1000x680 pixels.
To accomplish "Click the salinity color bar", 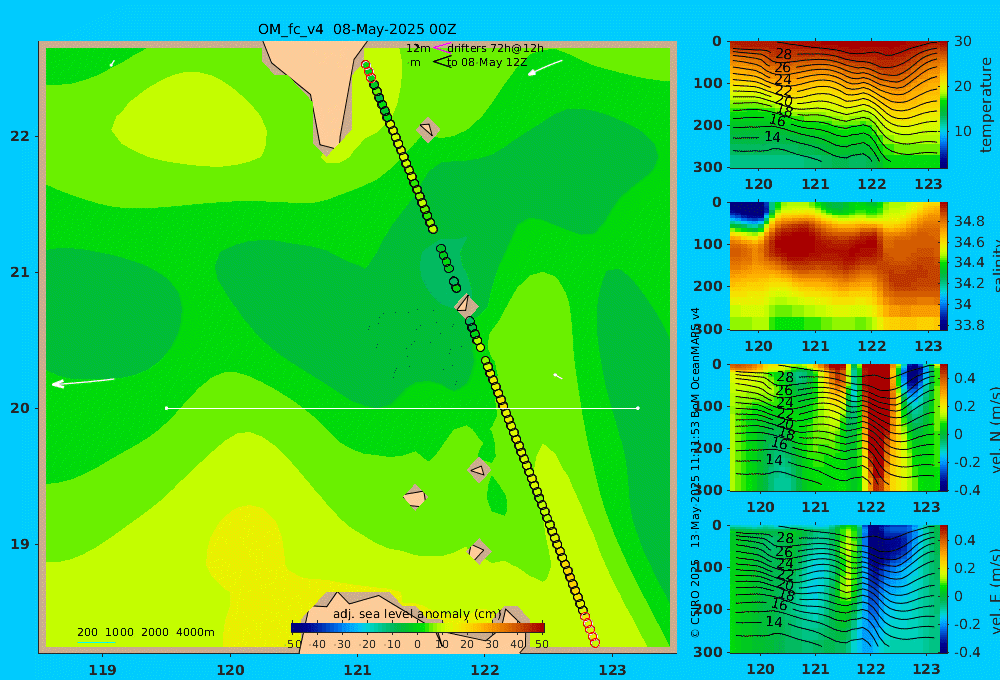I will pos(944,266).
